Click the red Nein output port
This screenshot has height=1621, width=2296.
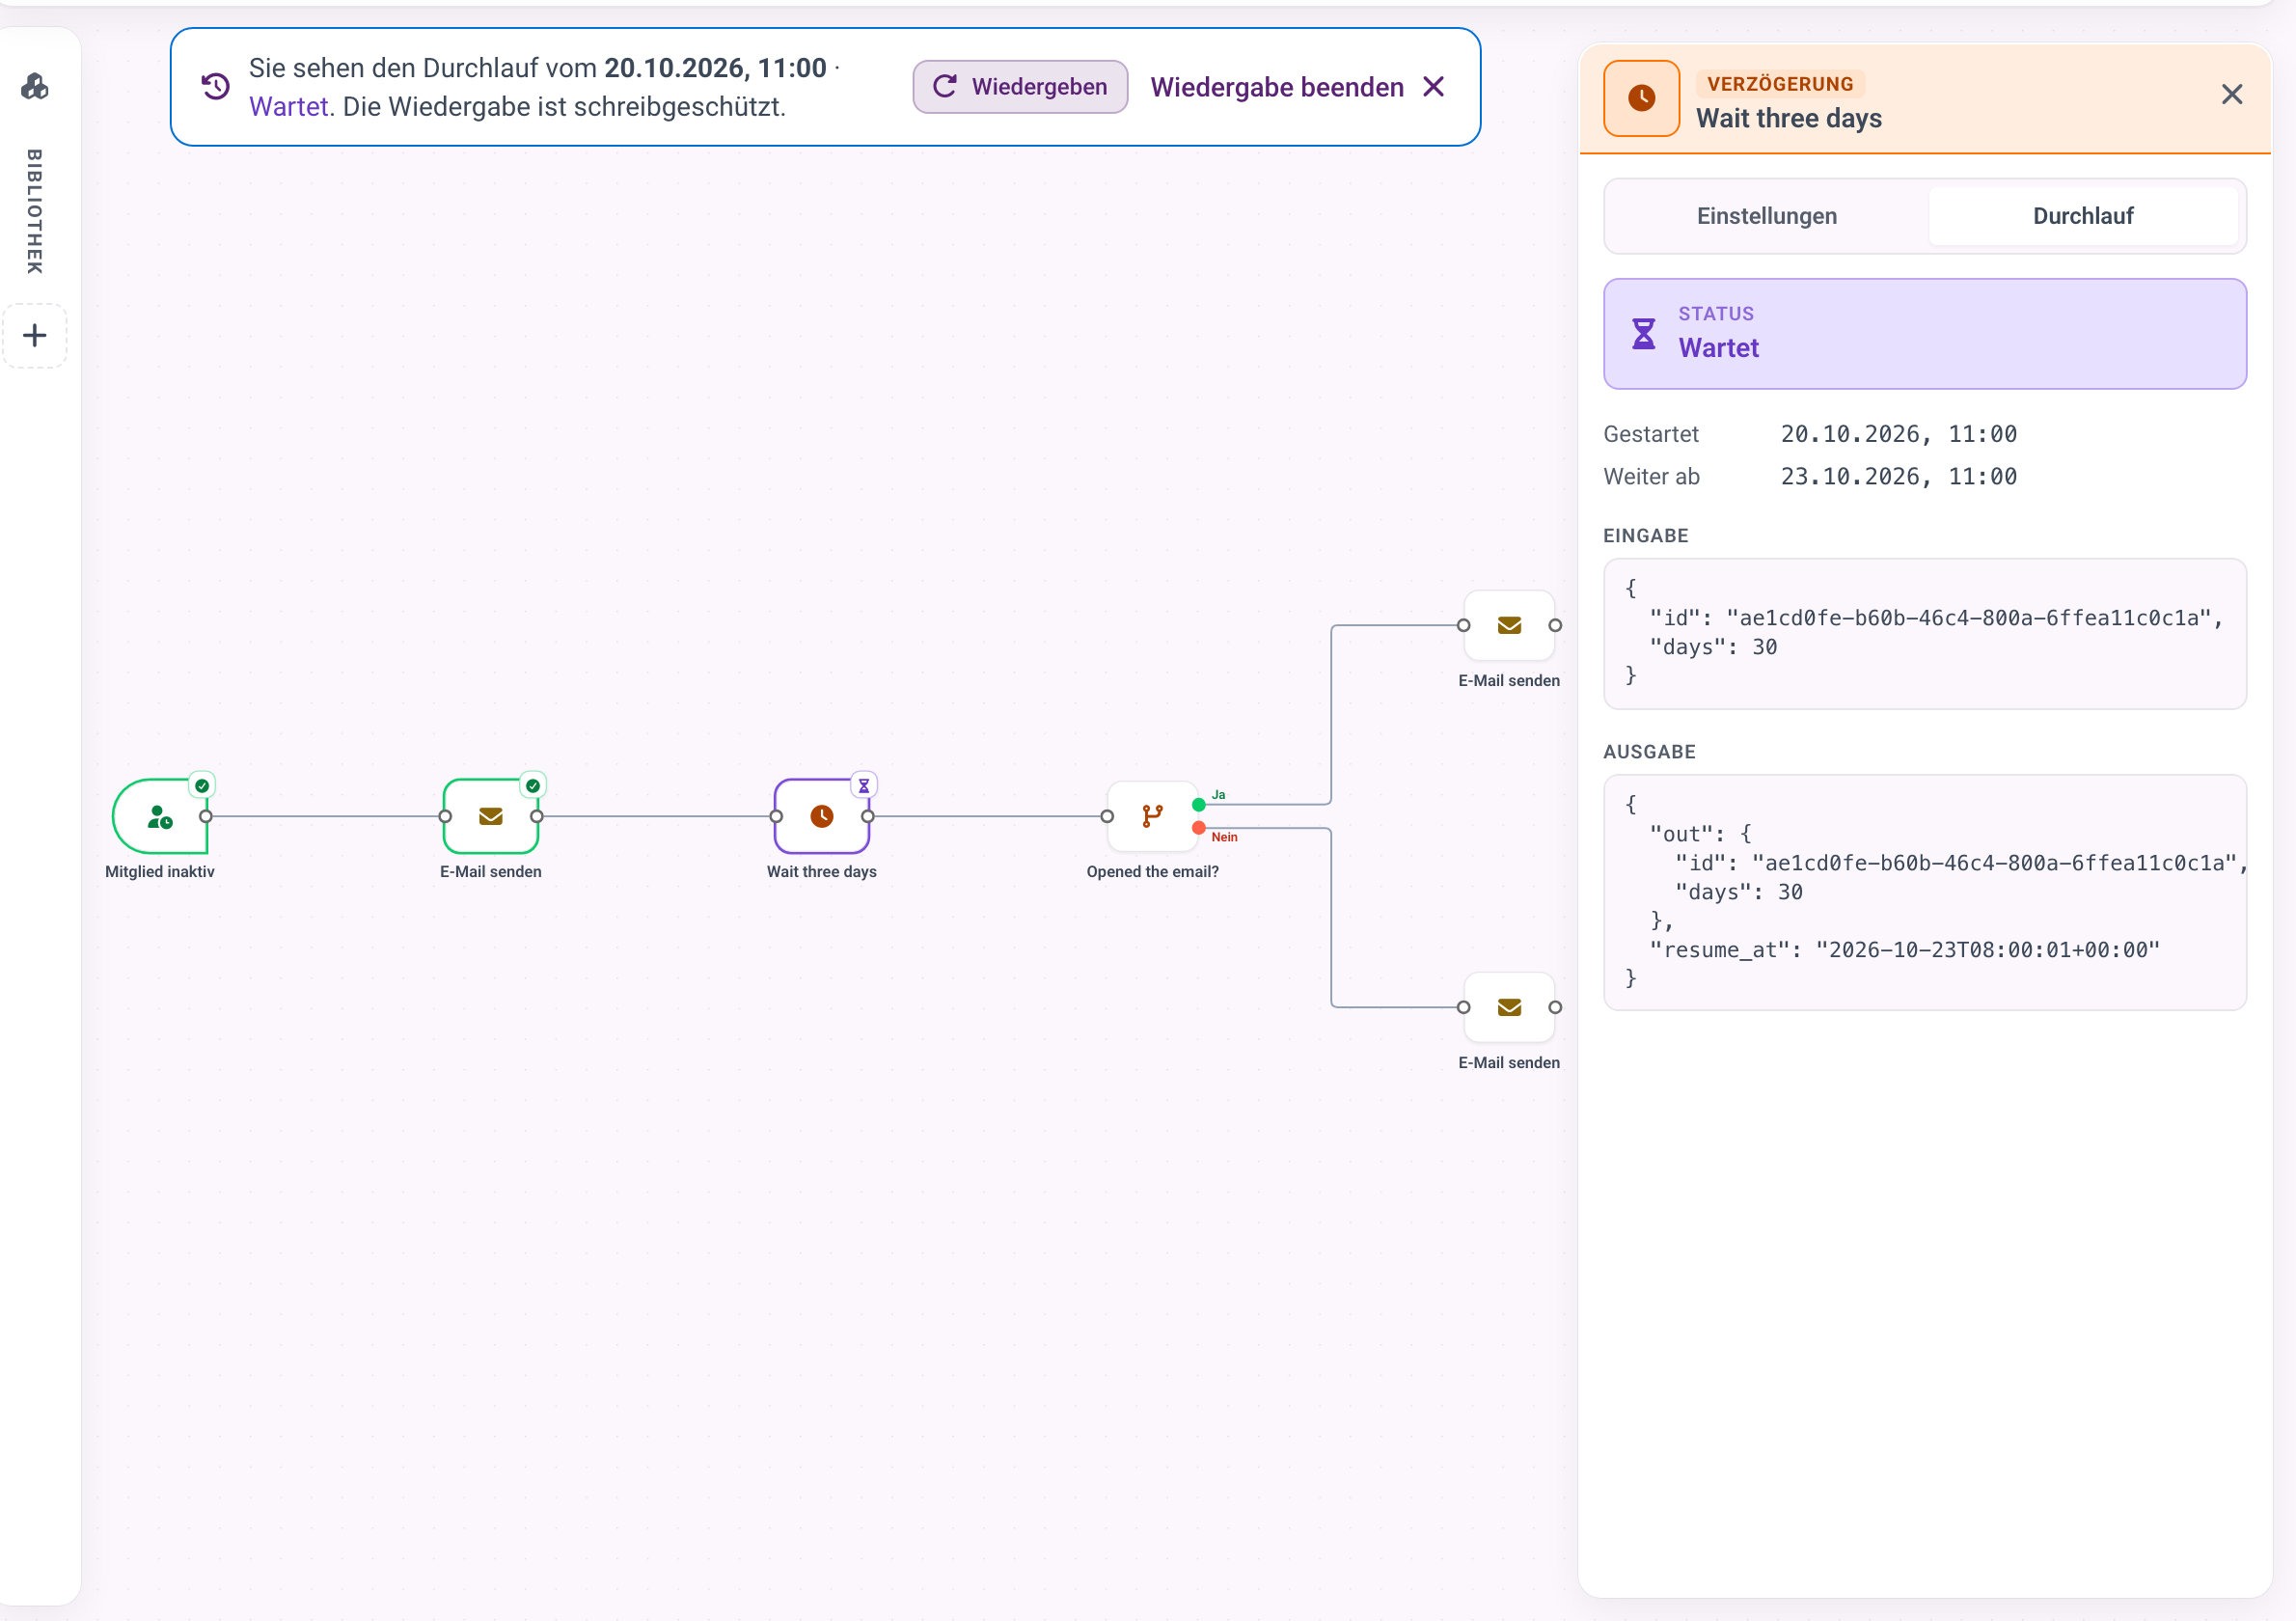(1198, 828)
